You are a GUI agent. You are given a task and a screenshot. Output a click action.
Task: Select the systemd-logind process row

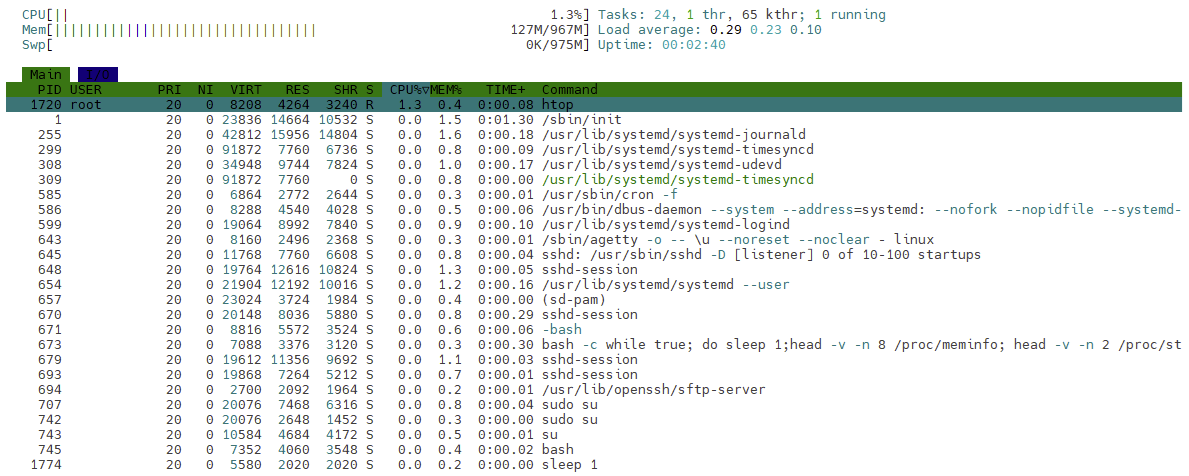tap(594, 224)
